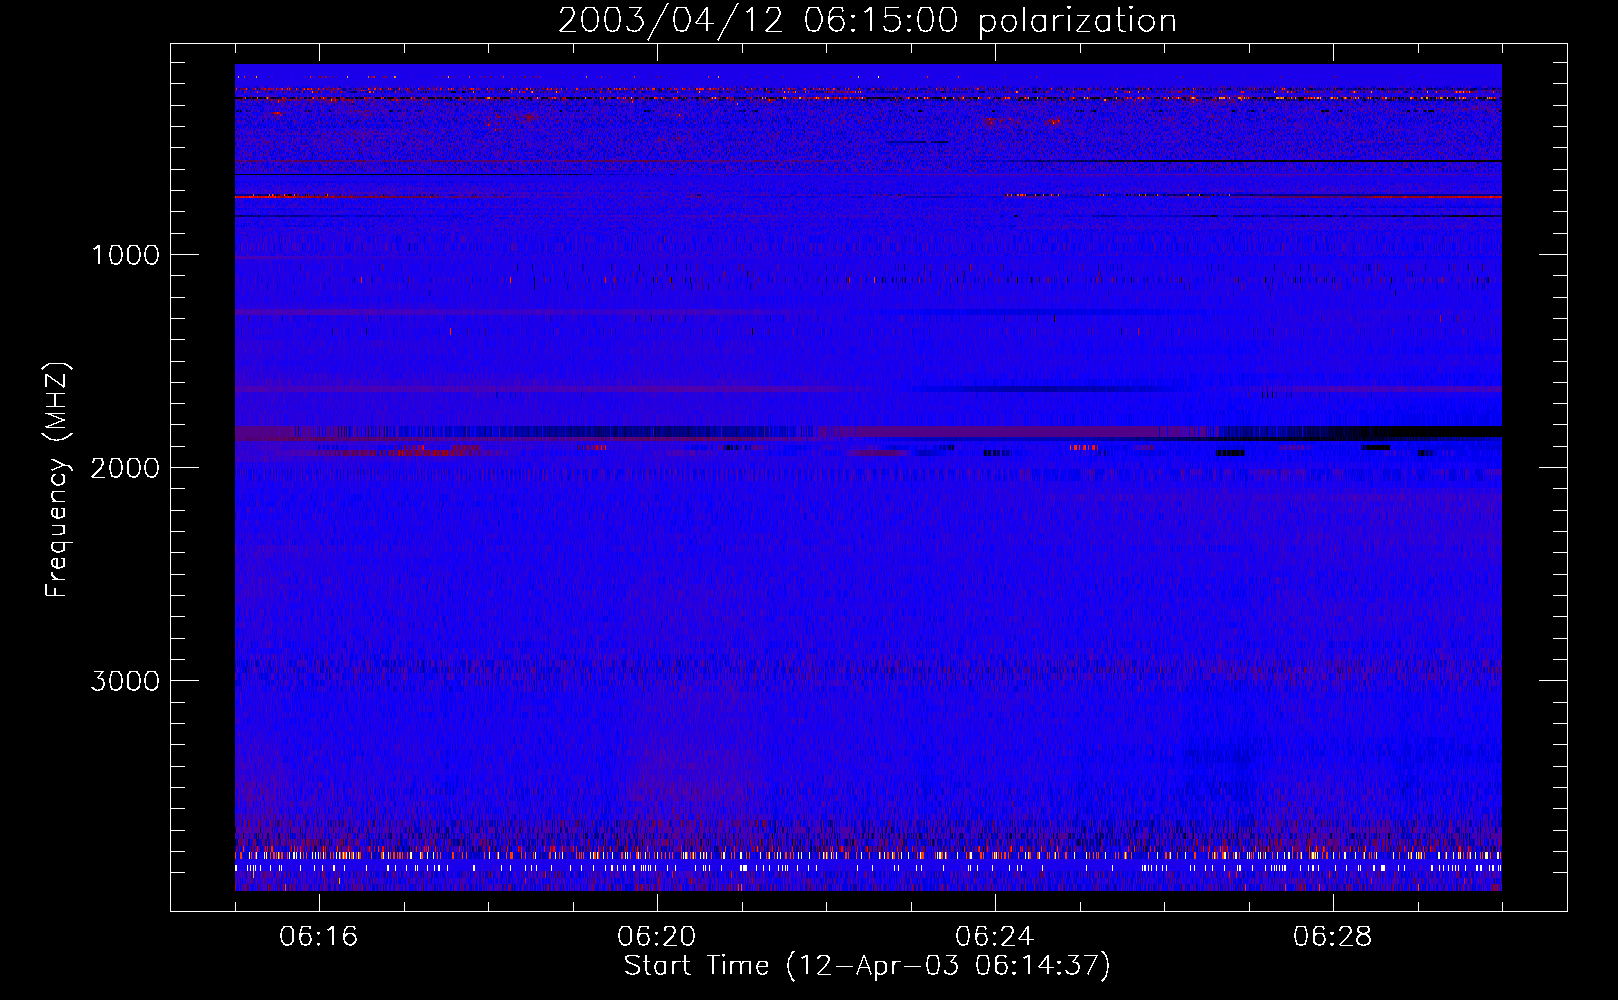
Task: Click the 3000 frequency tick label
Action: pos(125,681)
